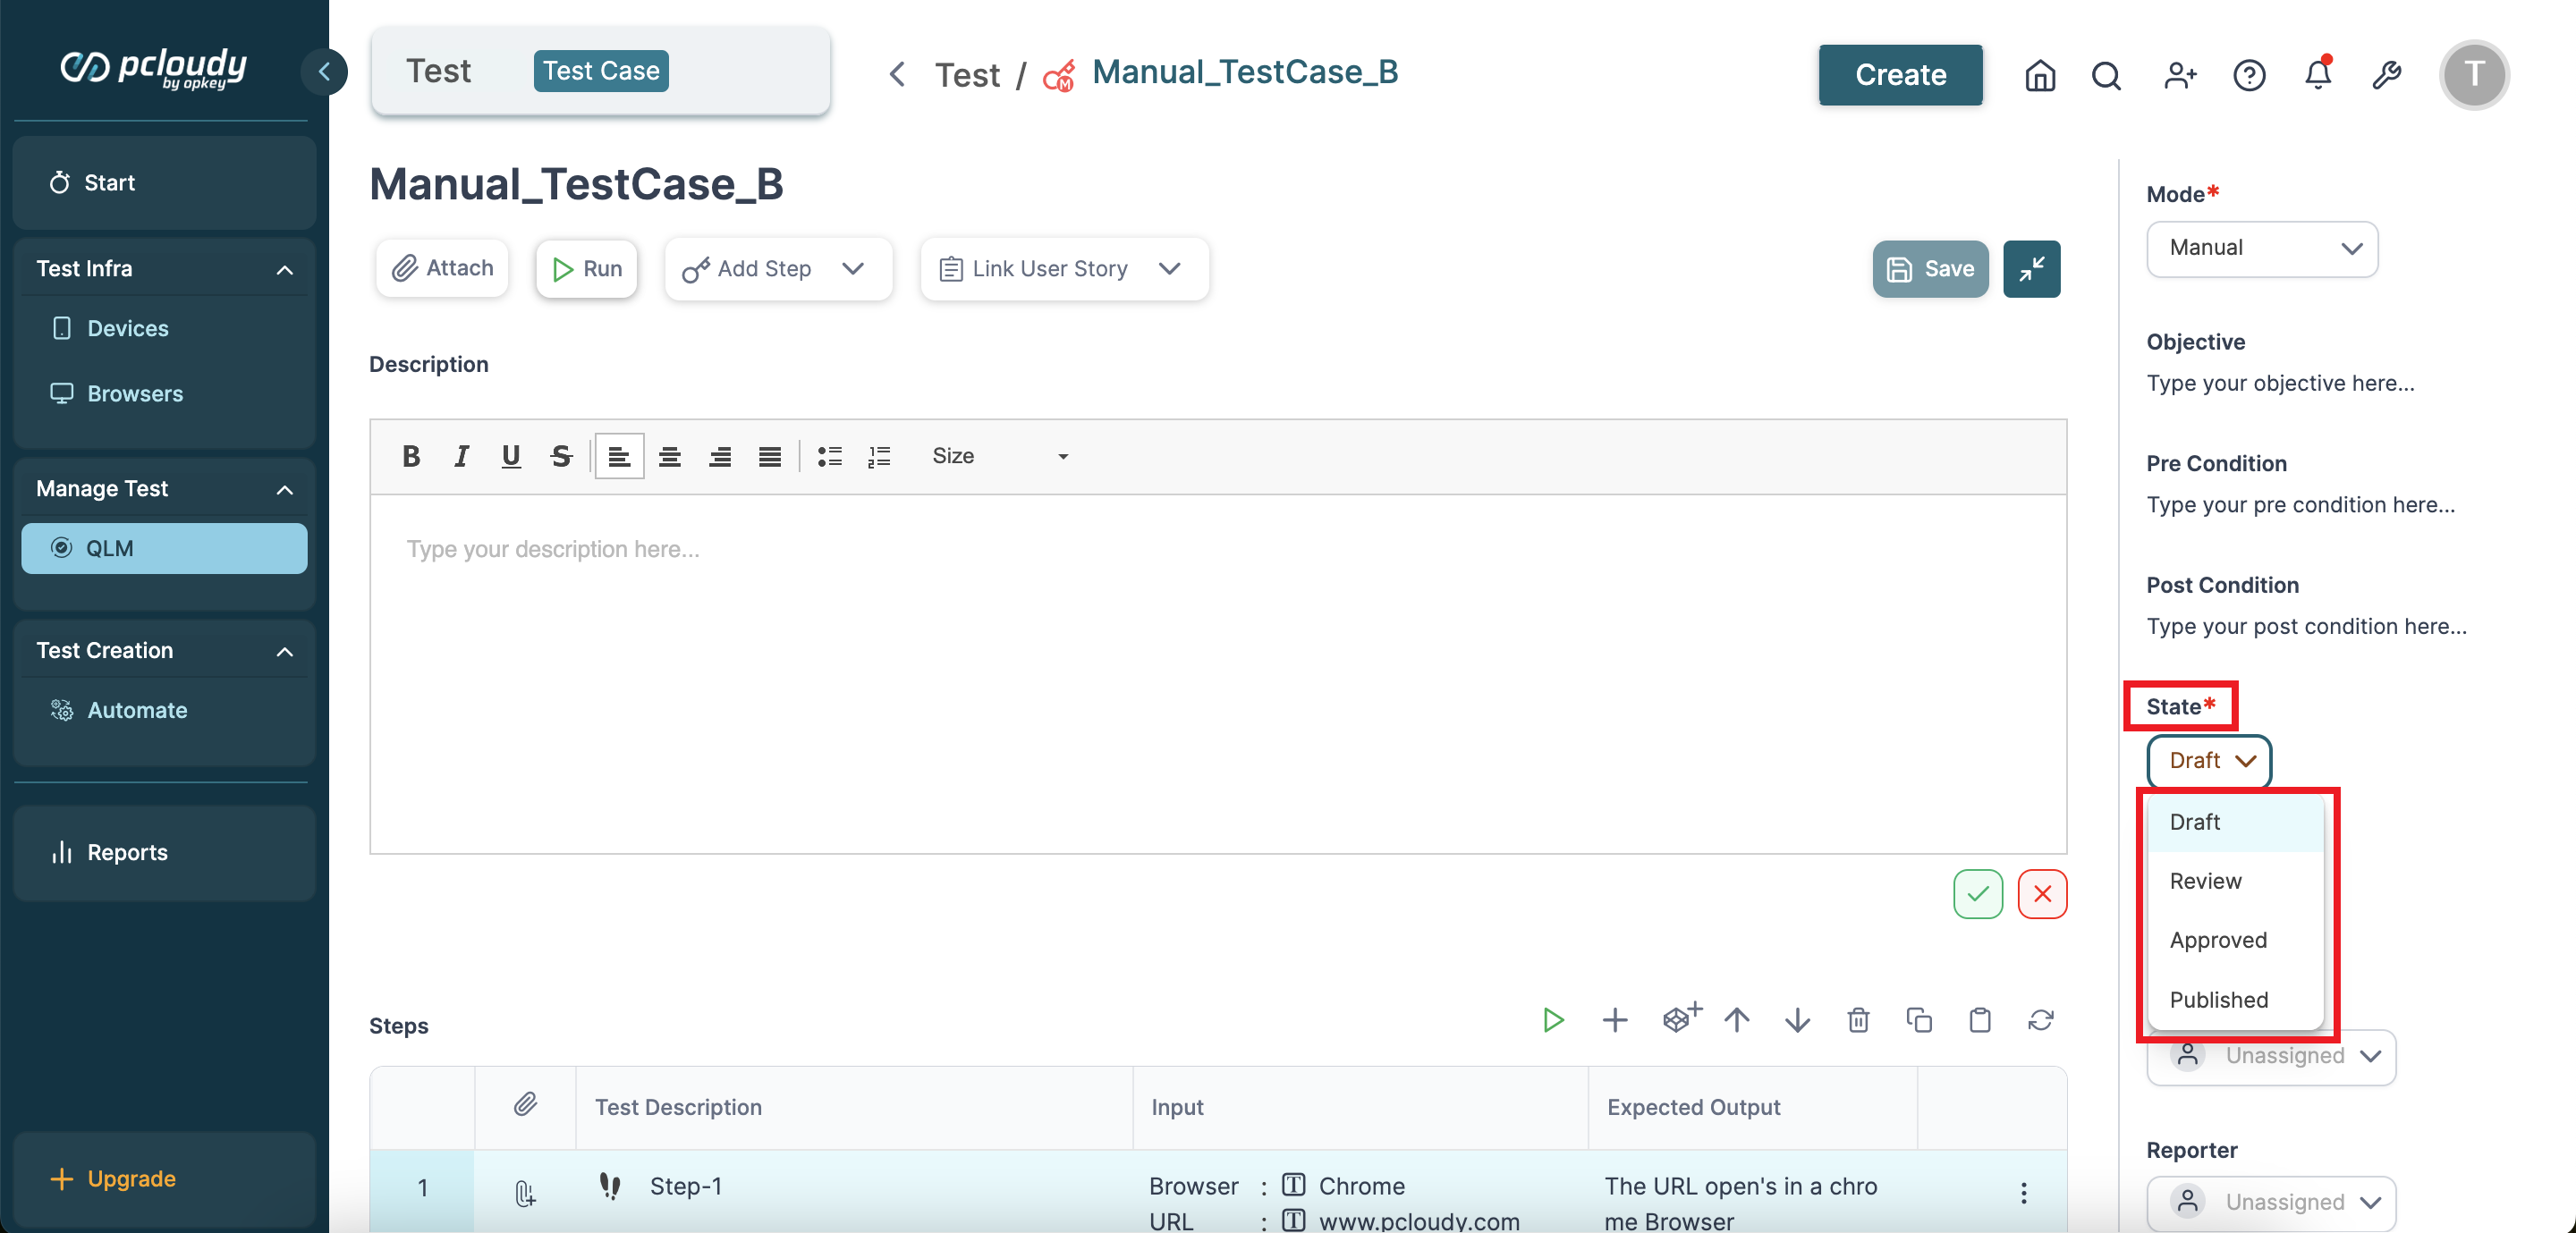2576x1233 pixels.
Task: Open the Reporter Unassigned dropdown
Action: [x=2271, y=1202]
